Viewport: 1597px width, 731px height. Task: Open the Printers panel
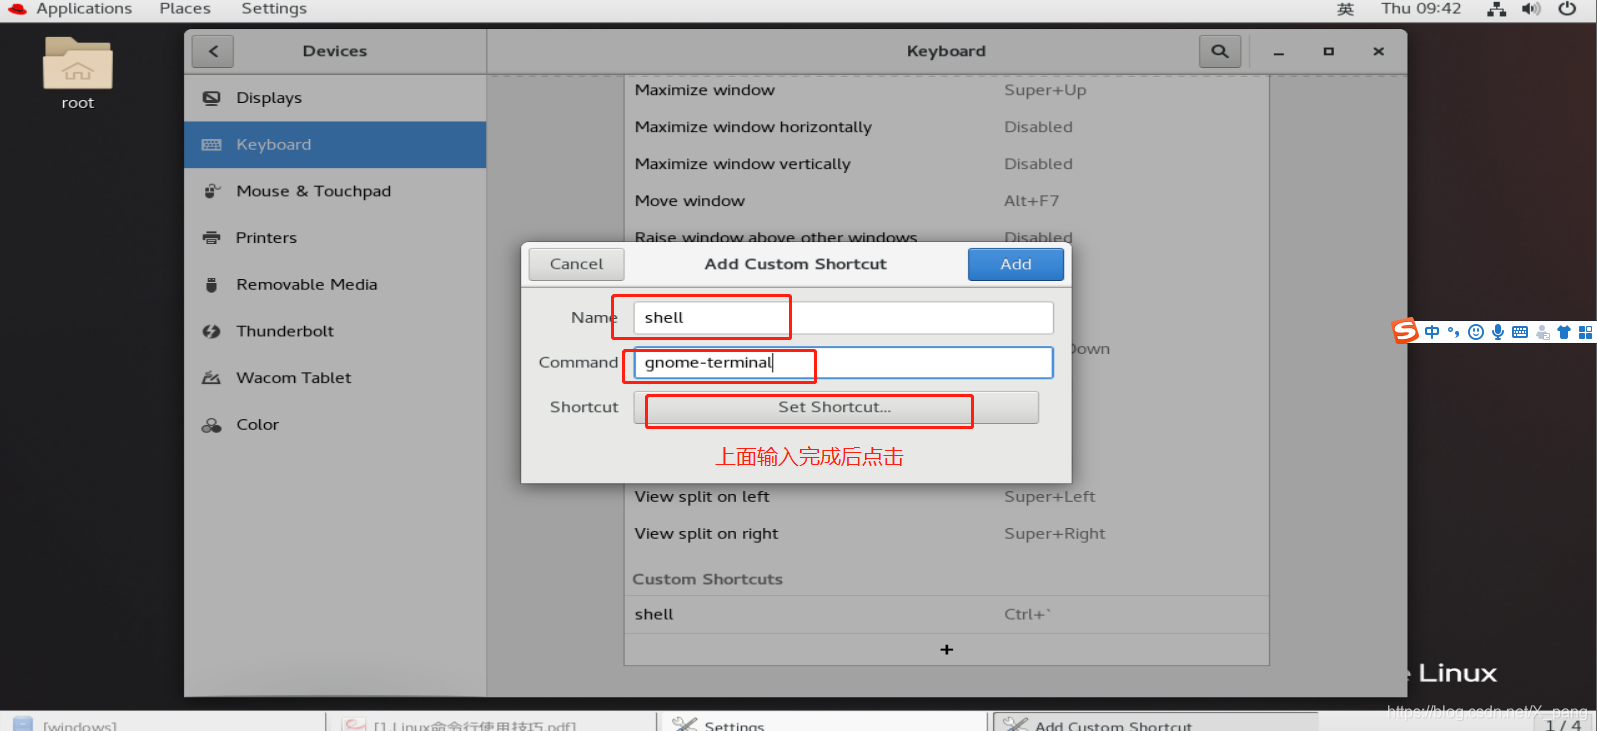click(335, 238)
